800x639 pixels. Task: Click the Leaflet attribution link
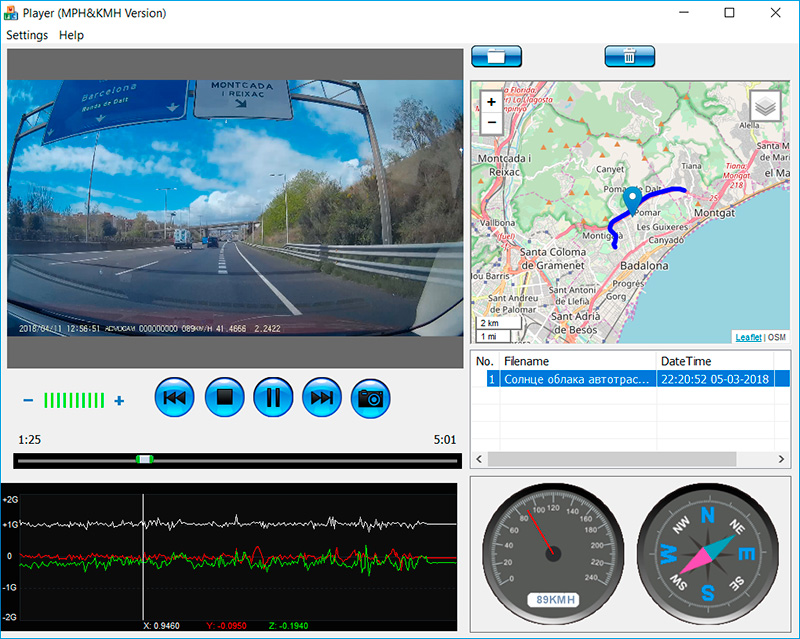point(748,337)
